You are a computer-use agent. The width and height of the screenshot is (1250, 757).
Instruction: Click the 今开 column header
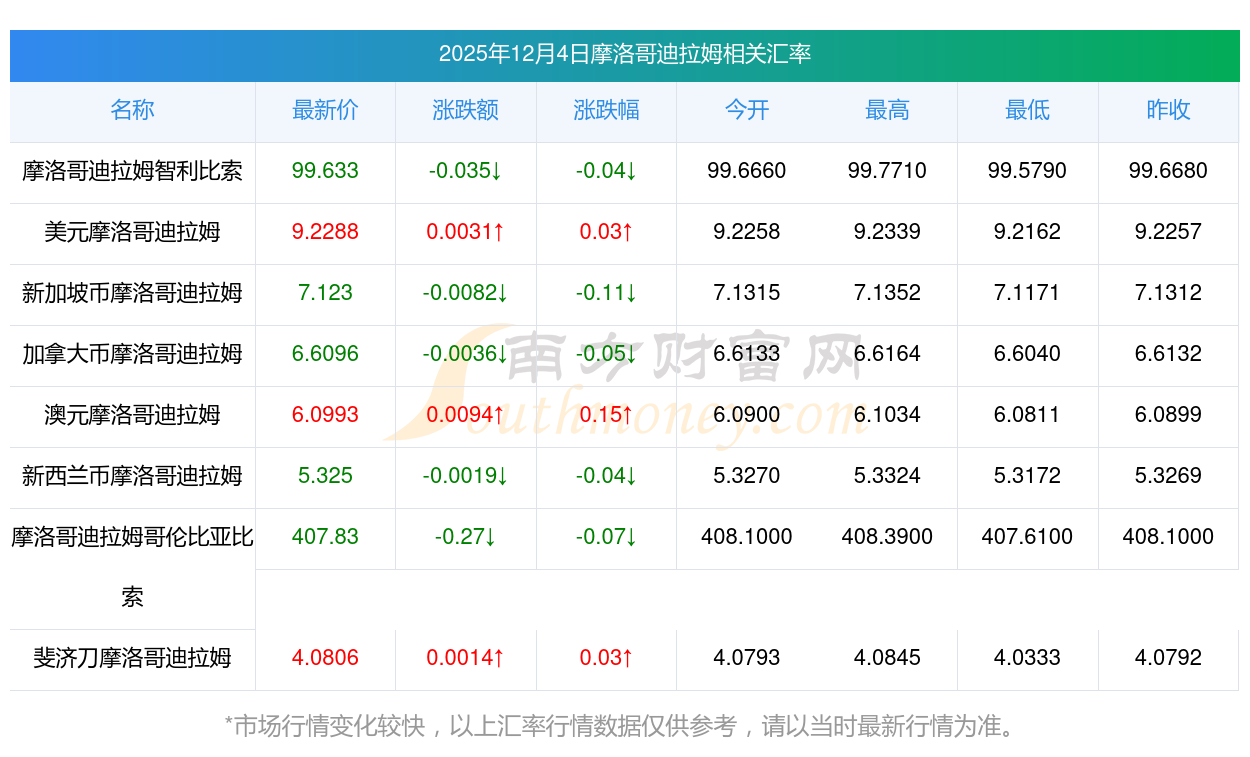click(x=746, y=110)
